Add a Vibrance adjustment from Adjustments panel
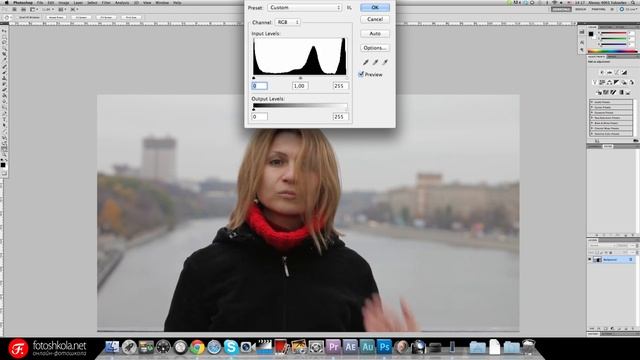 click(x=594, y=82)
